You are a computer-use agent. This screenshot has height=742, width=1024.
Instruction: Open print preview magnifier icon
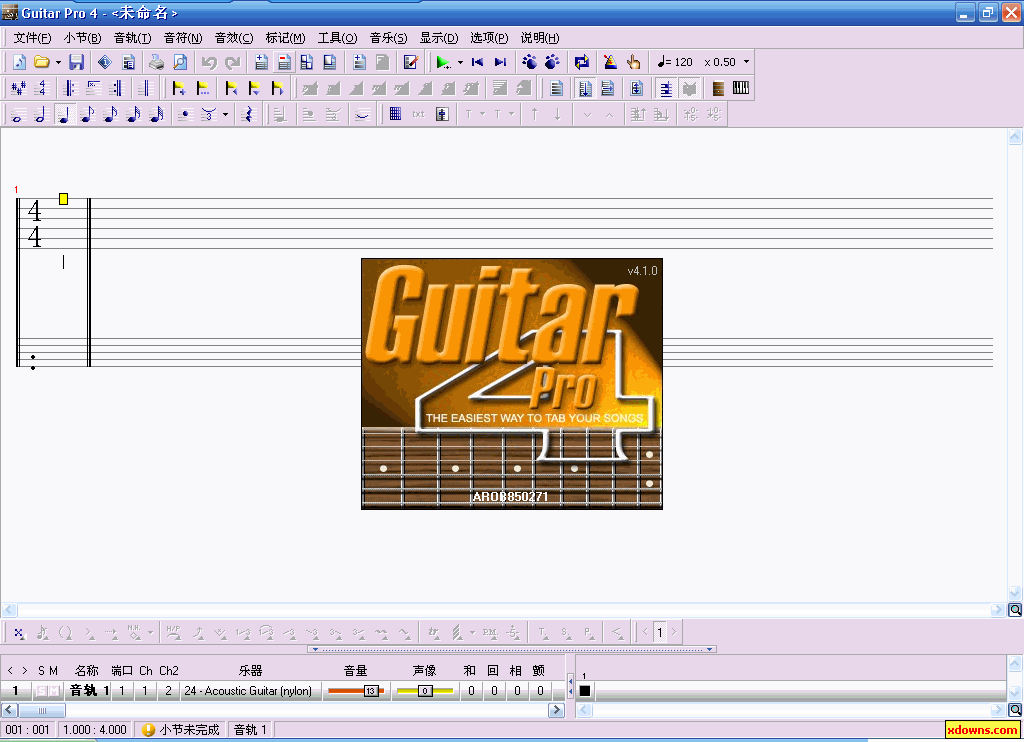180,62
